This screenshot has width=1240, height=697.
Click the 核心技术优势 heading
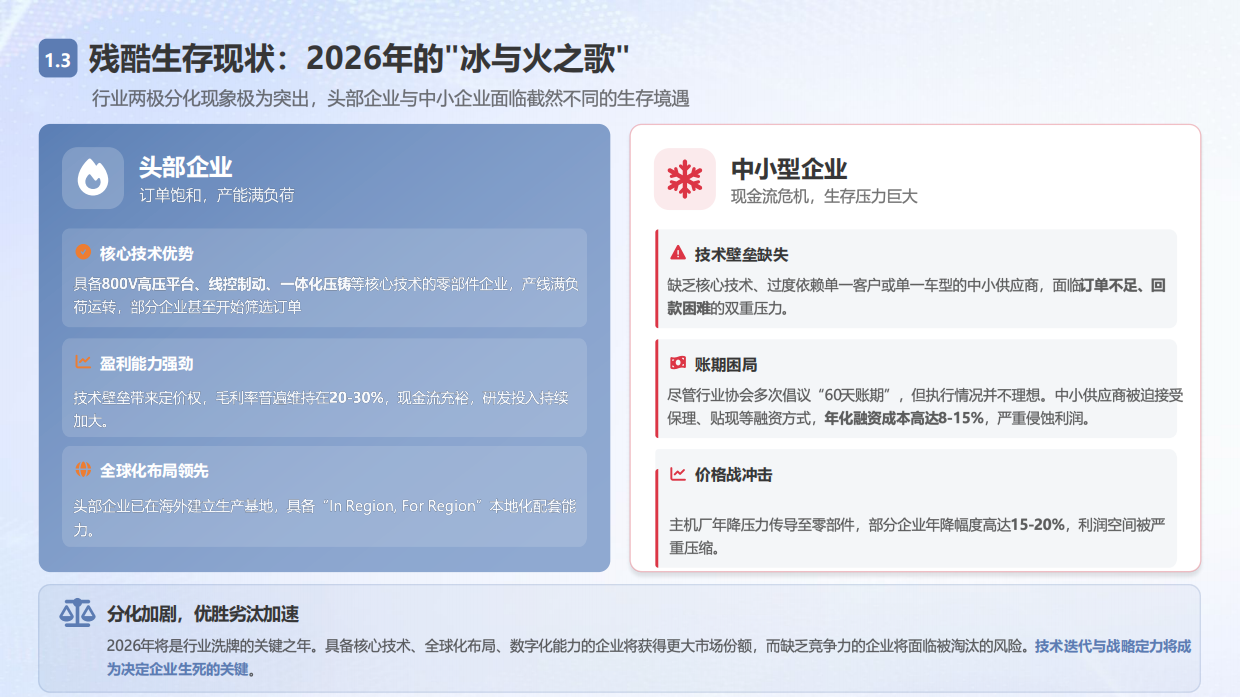(x=147, y=254)
